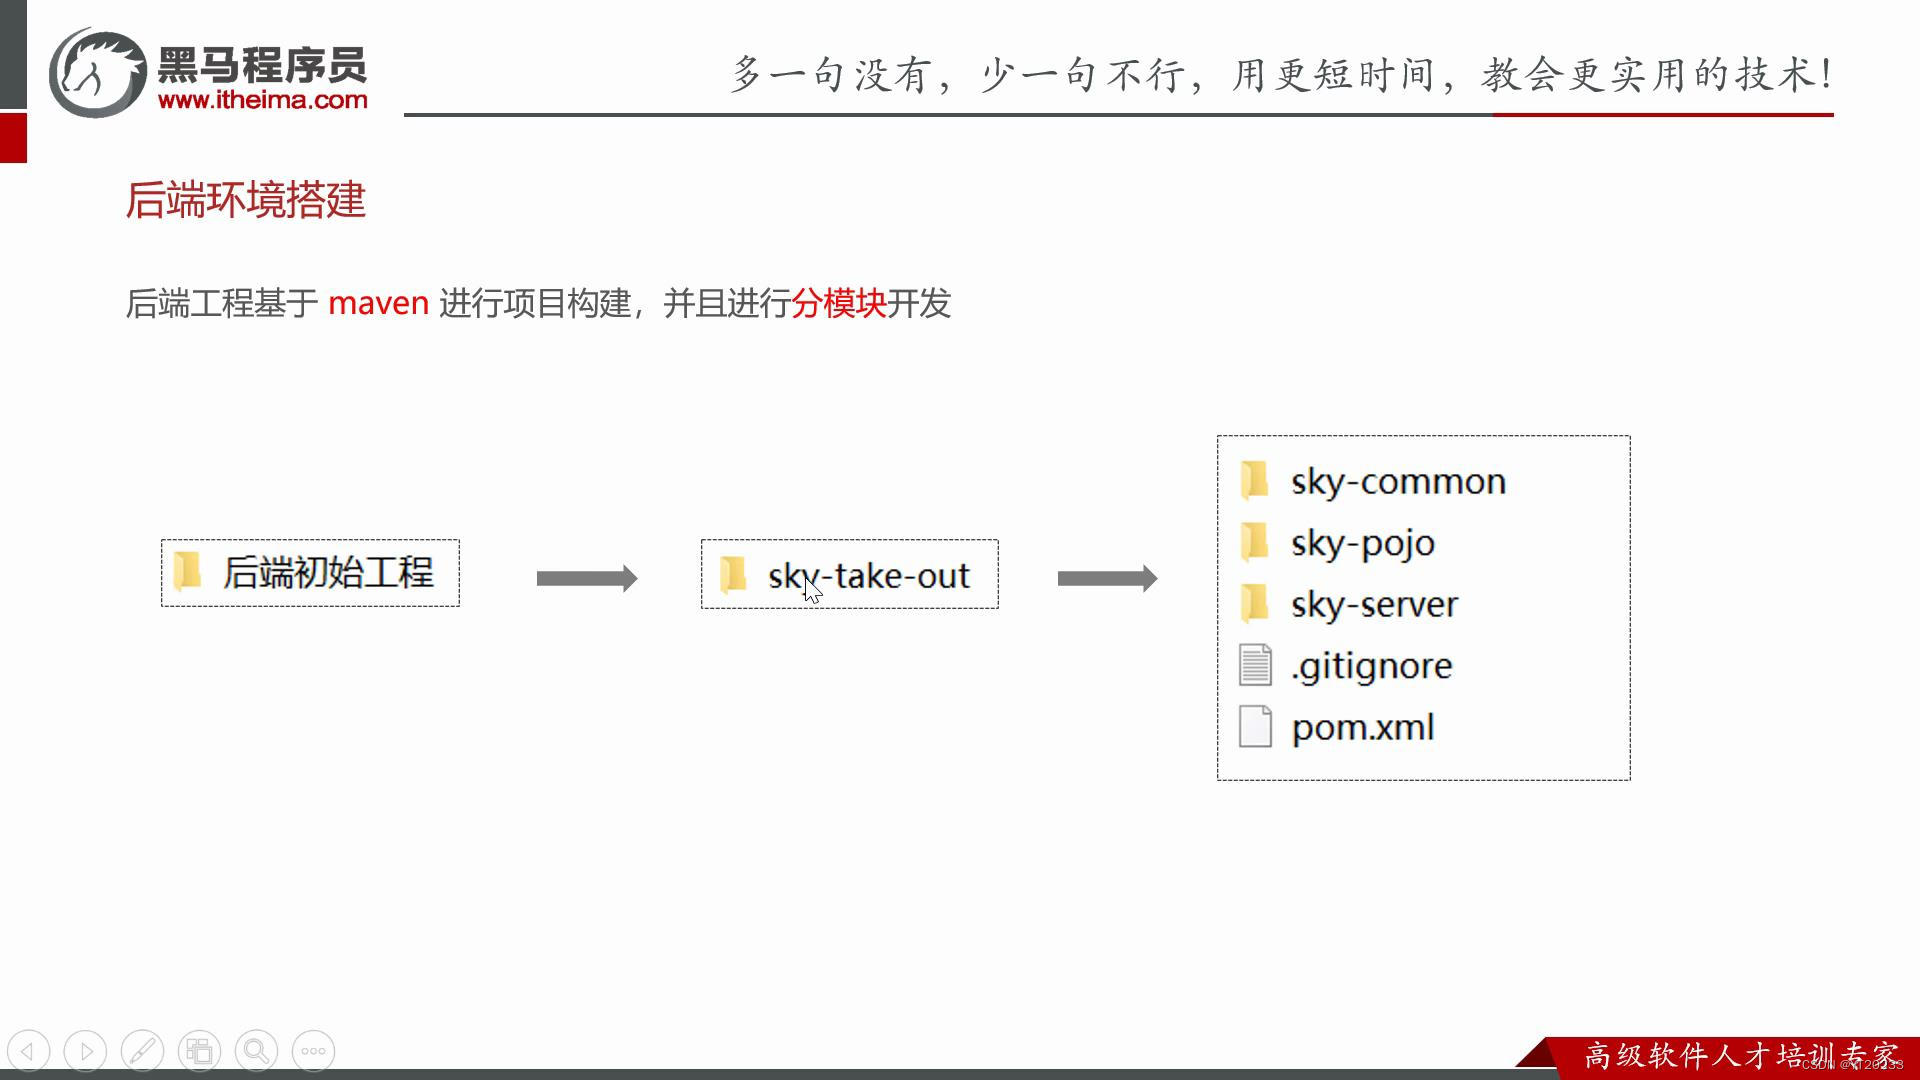The image size is (1920, 1080).
Task: Select the 后端初始工程 label
Action: coord(328,572)
